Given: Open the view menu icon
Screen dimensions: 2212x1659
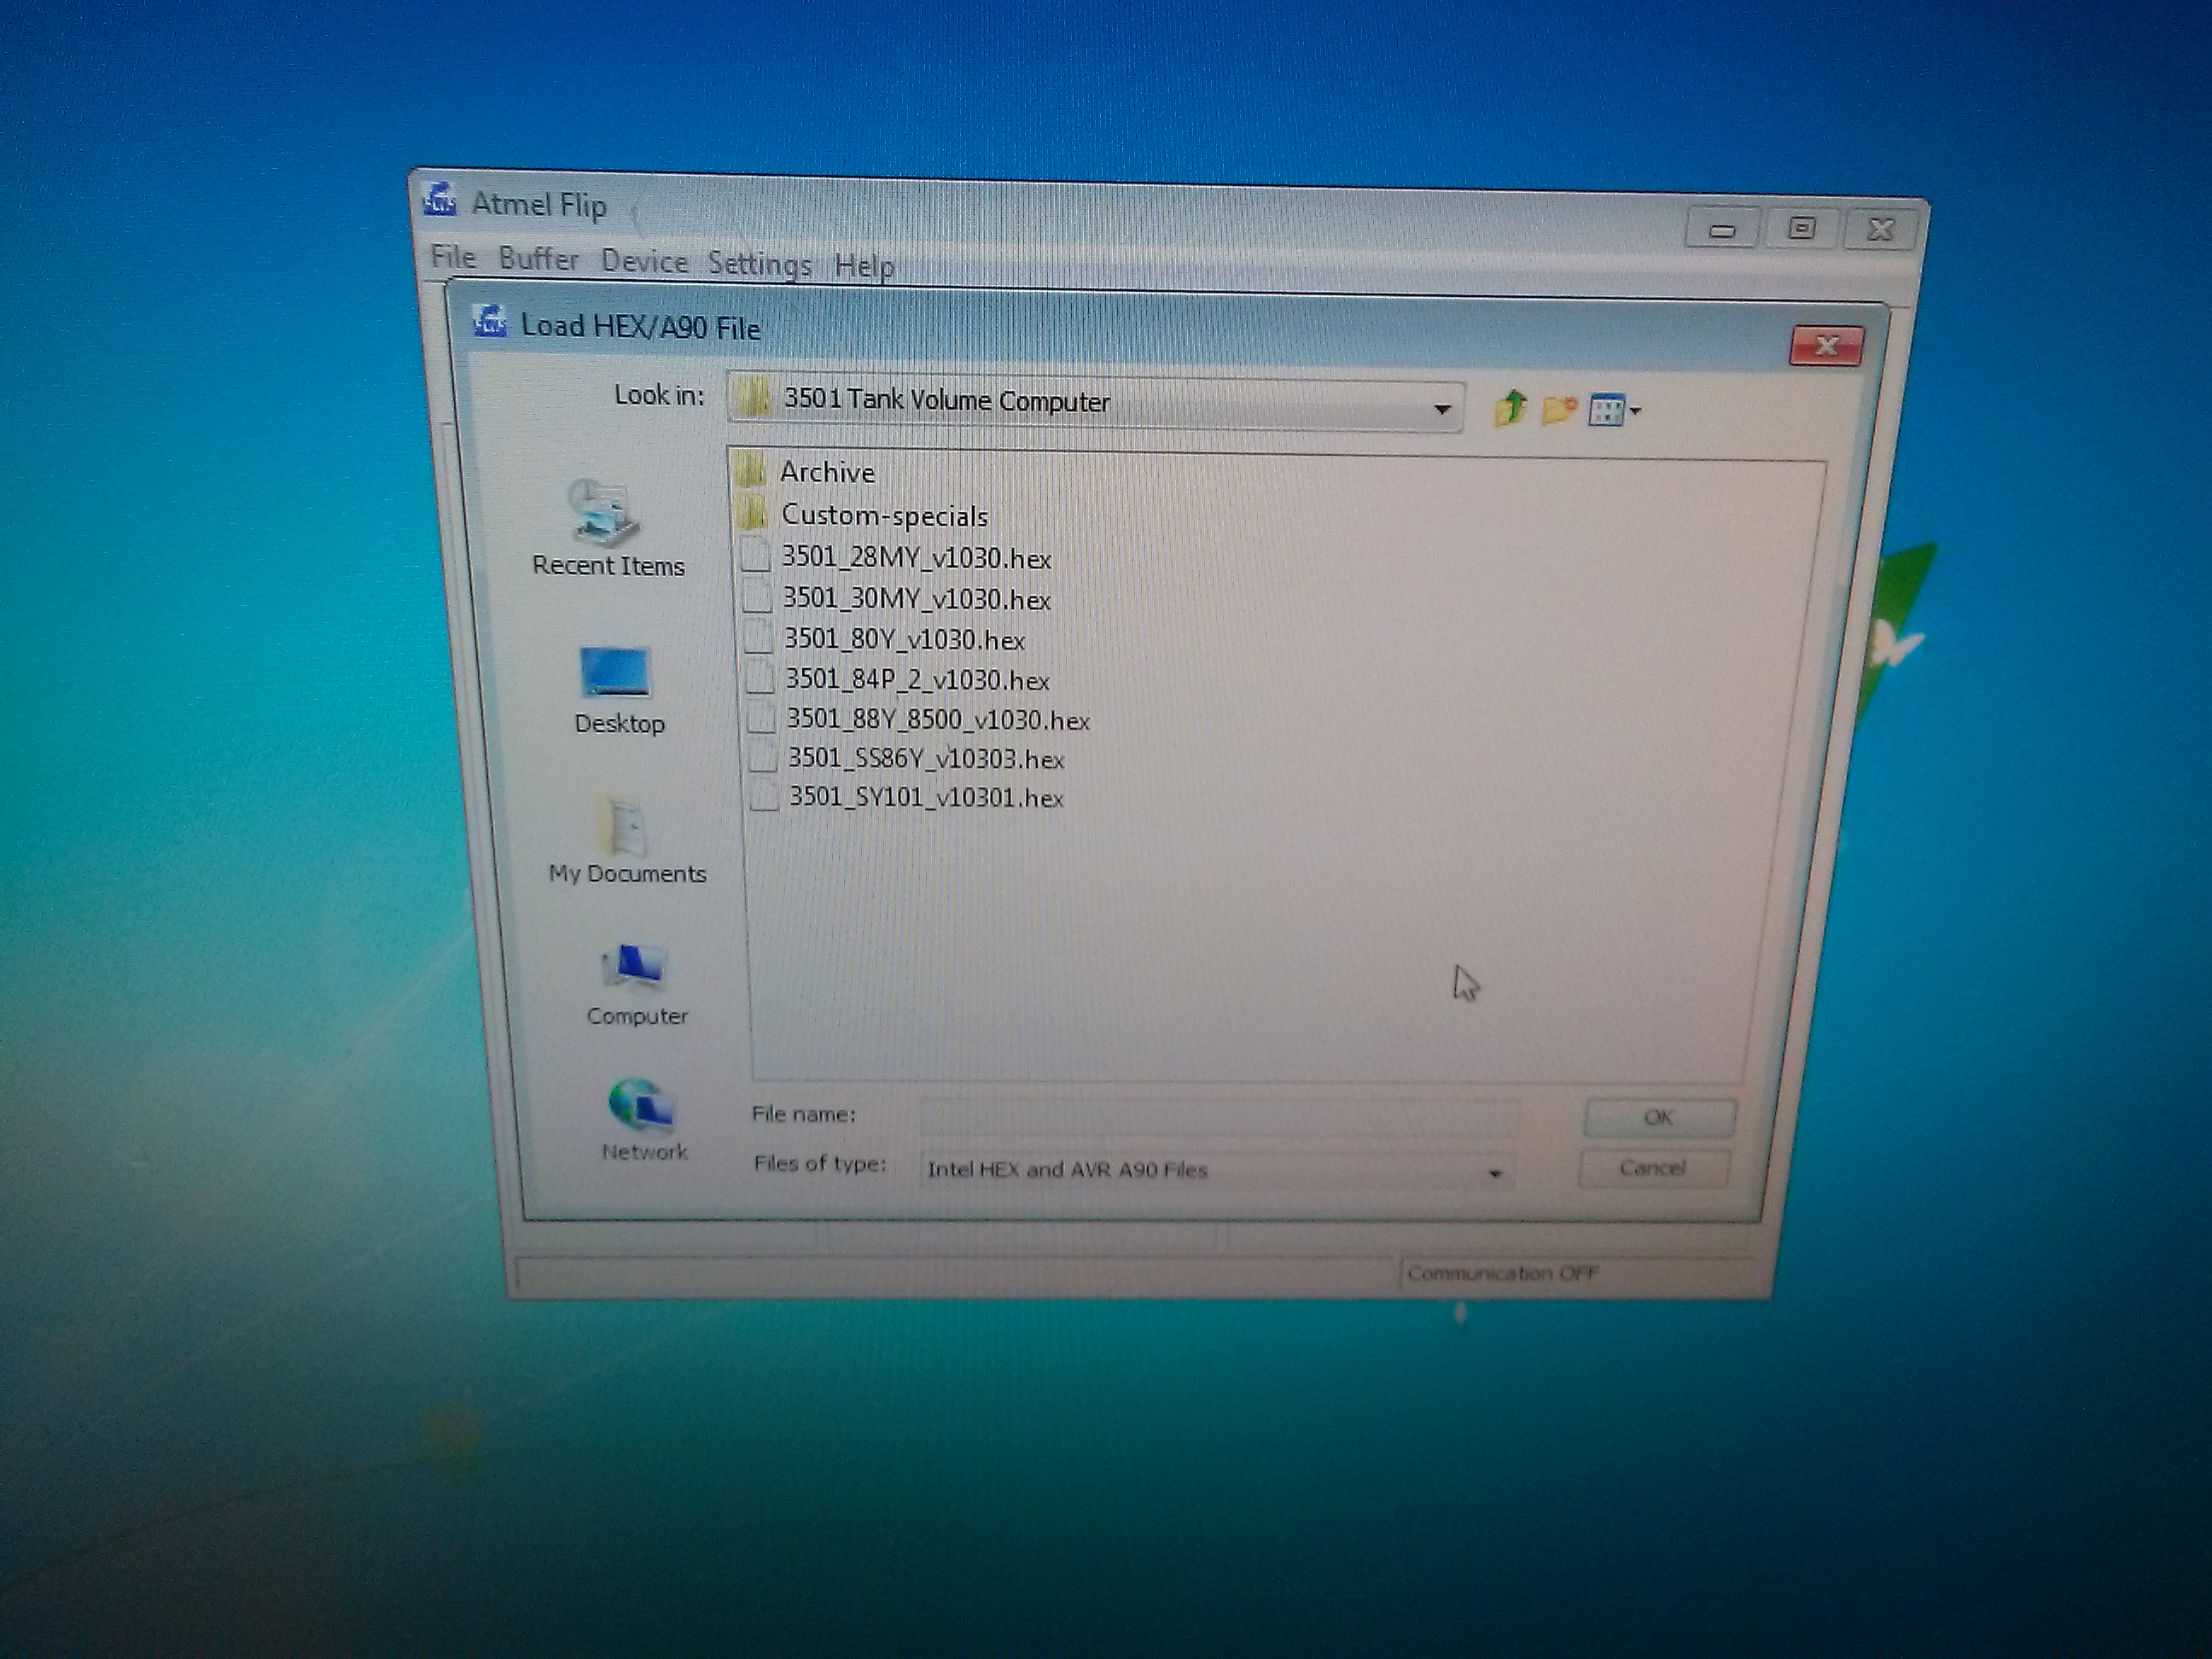Looking at the screenshot, I should pyautogui.click(x=1614, y=410).
